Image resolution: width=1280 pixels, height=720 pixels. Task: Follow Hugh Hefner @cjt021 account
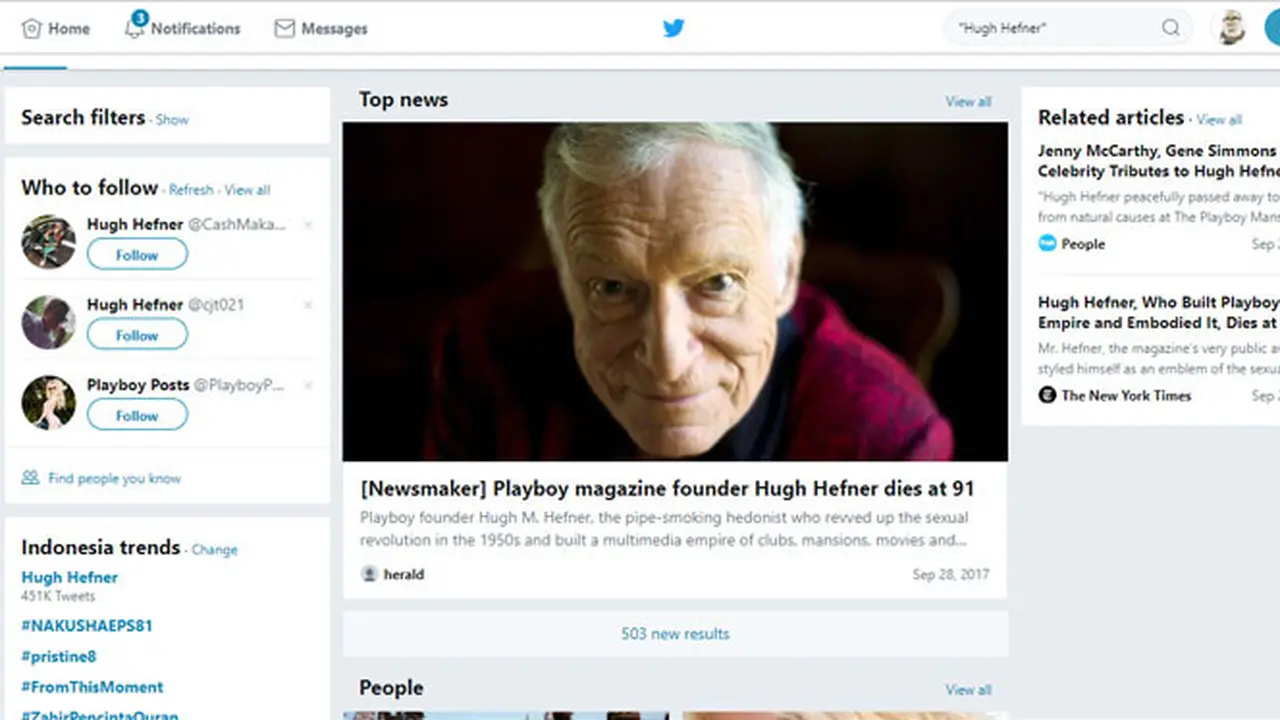137,335
